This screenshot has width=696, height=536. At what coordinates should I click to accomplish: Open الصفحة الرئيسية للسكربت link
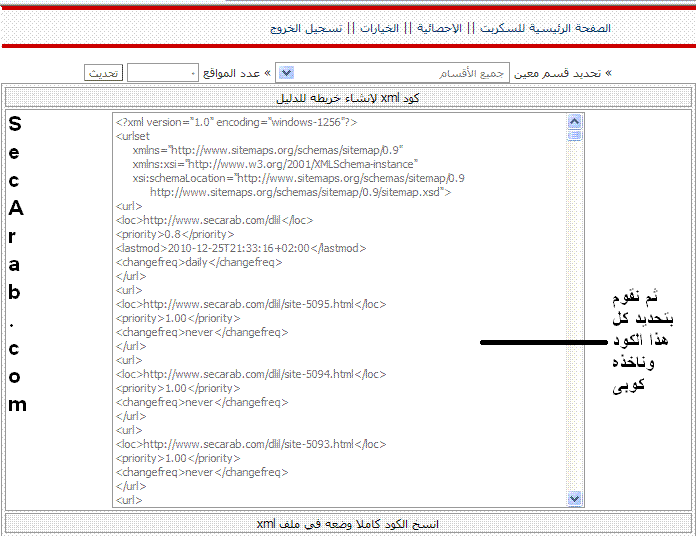point(545,28)
